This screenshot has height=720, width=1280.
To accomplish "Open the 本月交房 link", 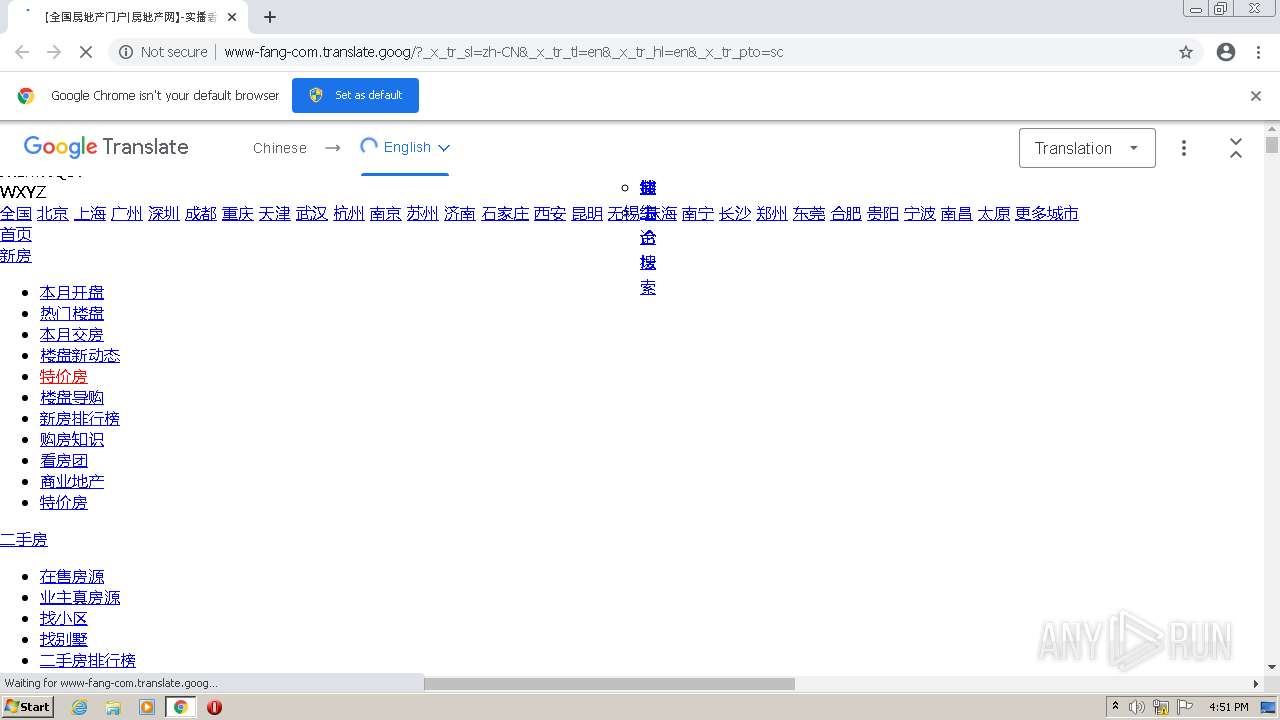I will click(x=72, y=334).
